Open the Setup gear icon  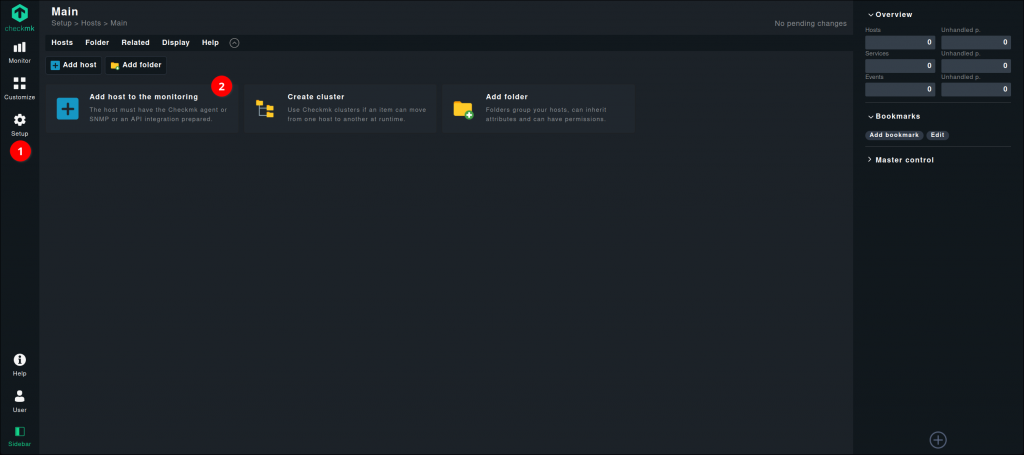point(19,120)
